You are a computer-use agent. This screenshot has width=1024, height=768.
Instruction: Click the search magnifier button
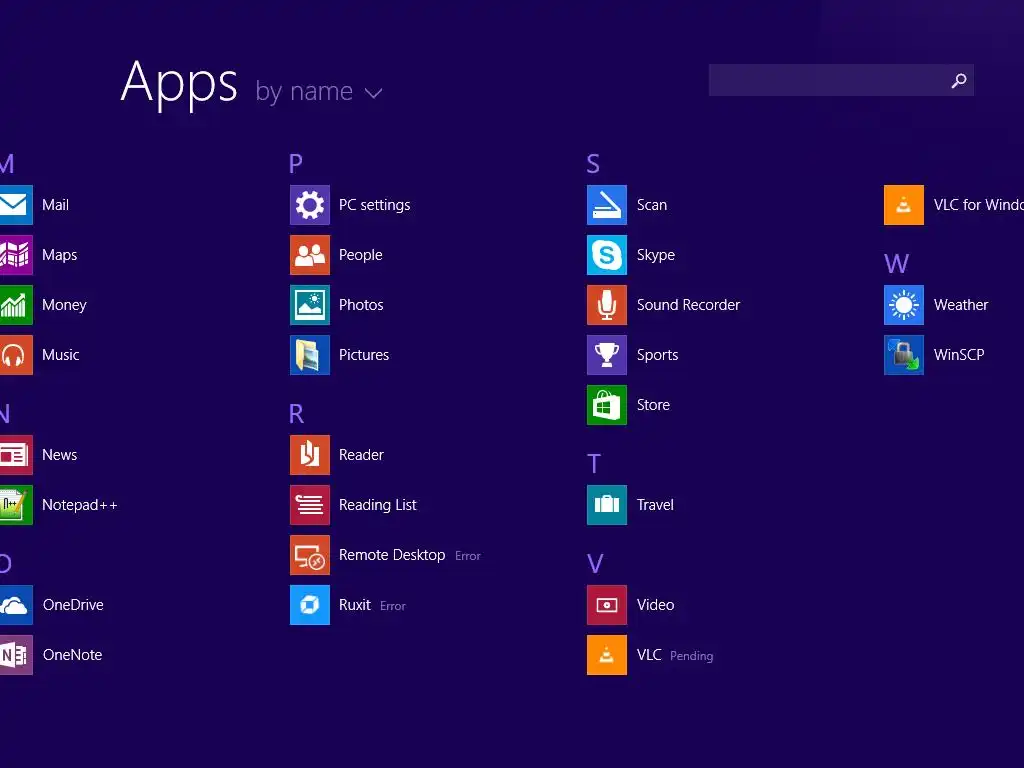[x=959, y=80]
